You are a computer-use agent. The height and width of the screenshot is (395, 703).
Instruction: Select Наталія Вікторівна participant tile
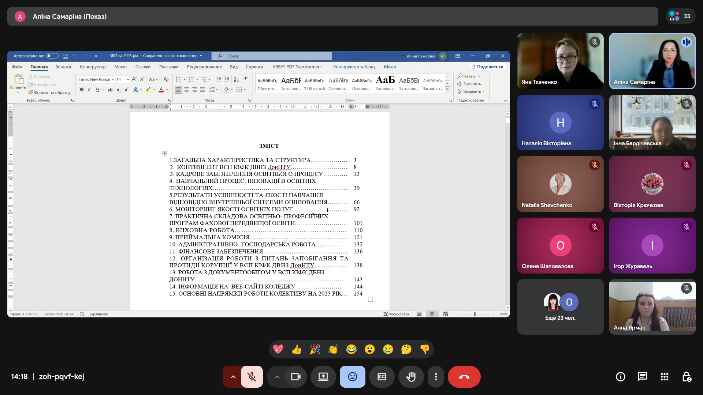tap(560, 122)
